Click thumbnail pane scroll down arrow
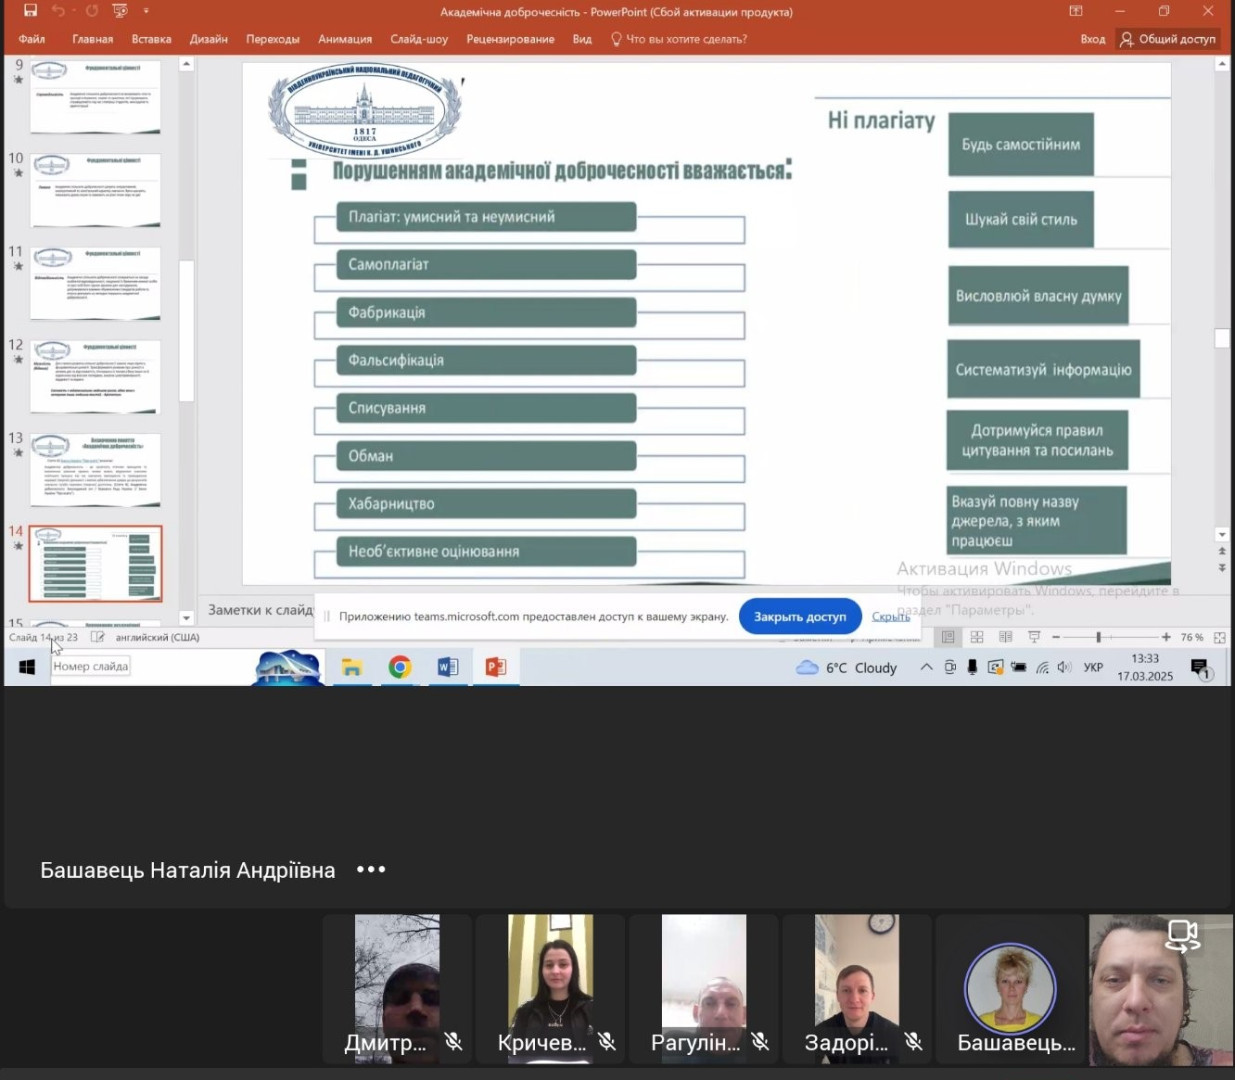 (186, 618)
